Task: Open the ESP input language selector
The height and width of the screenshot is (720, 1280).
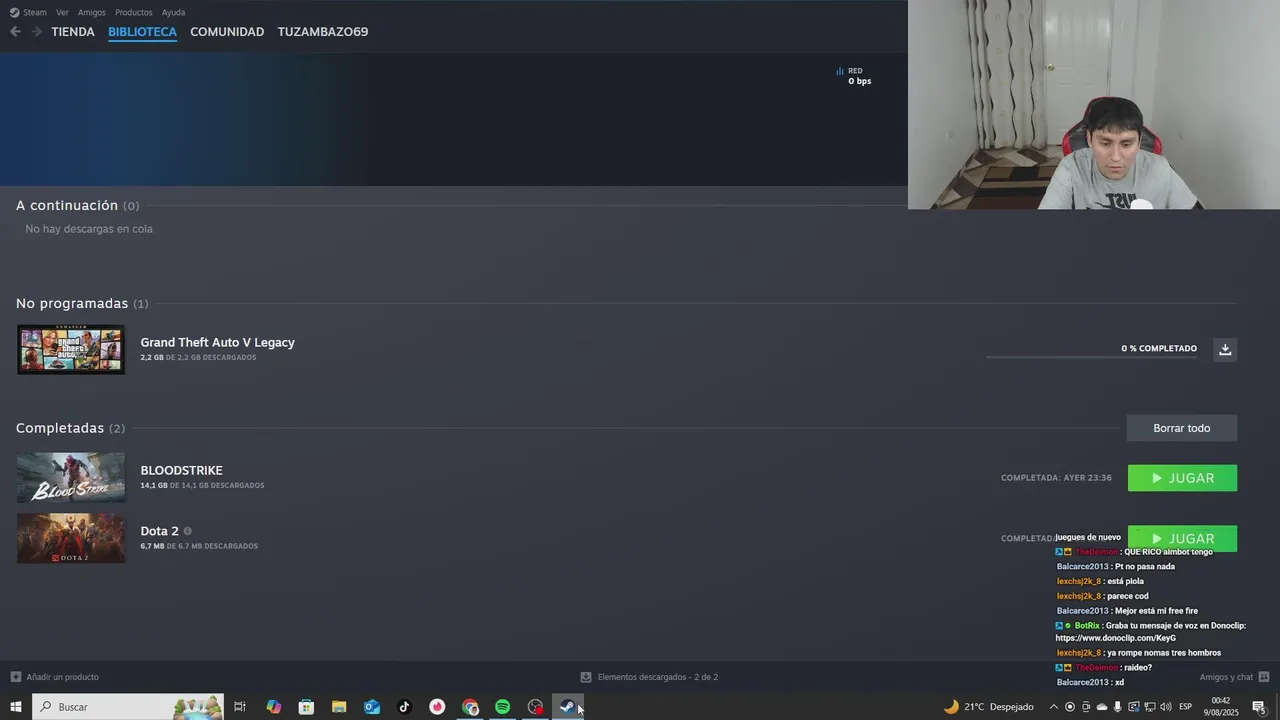Action: (1185, 707)
